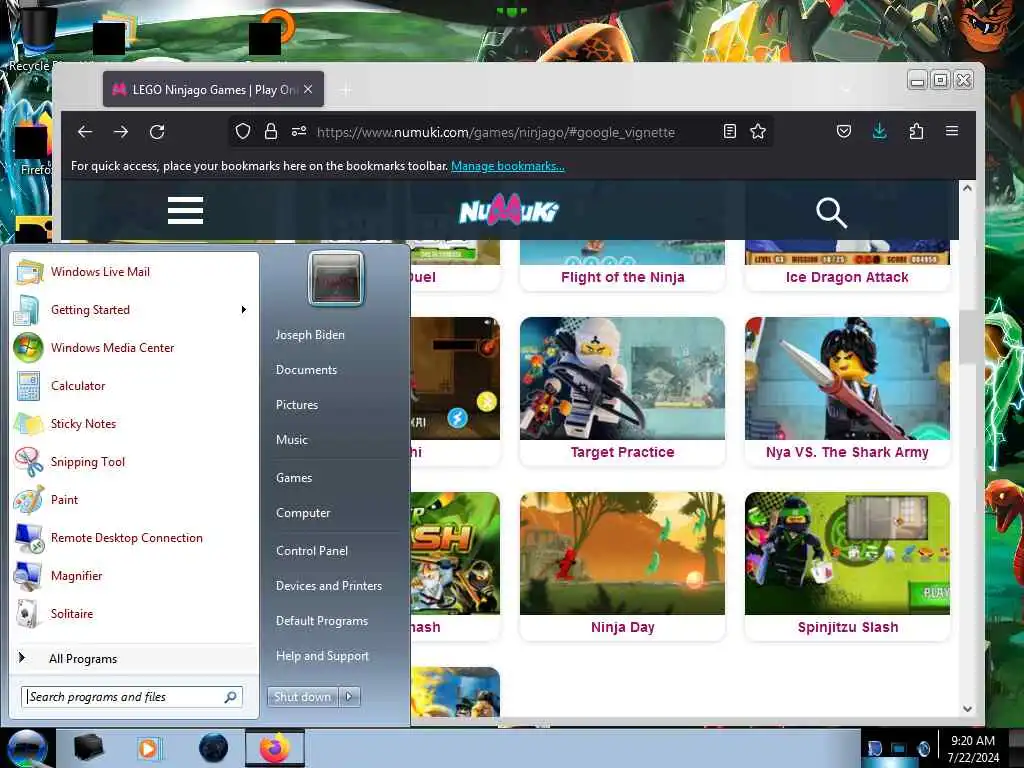Click taskbar clock 9:20 AM
Image resolution: width=1024 pixels, height=768 pixels.
coord(973,741)
